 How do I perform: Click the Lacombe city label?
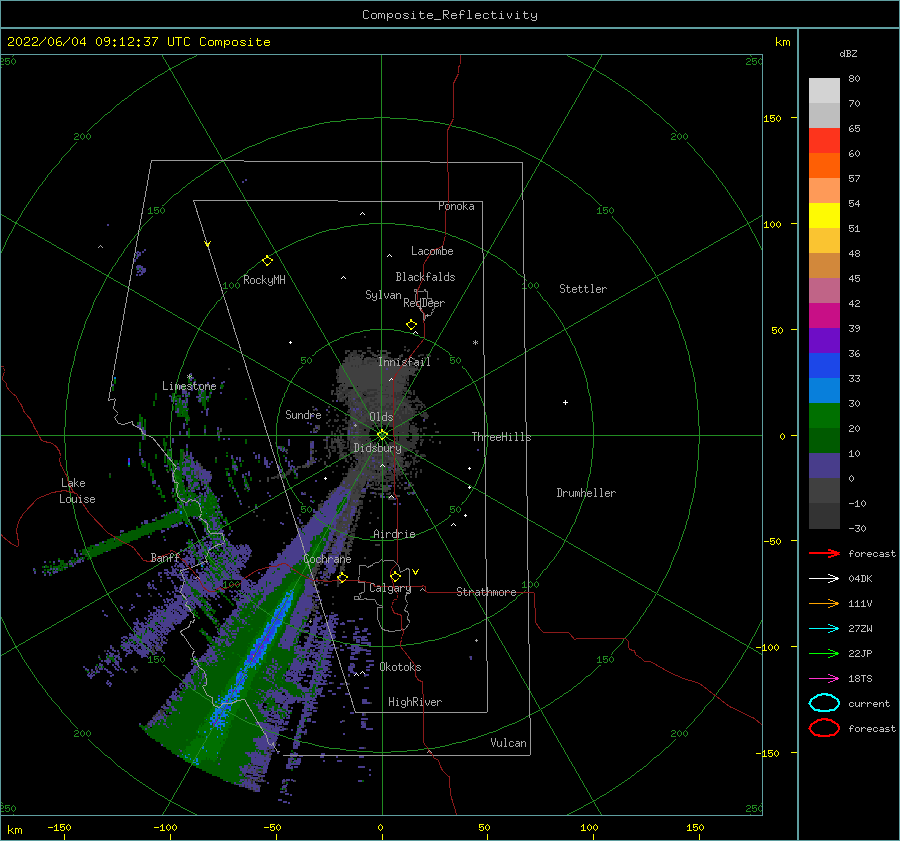coord(432,251)
